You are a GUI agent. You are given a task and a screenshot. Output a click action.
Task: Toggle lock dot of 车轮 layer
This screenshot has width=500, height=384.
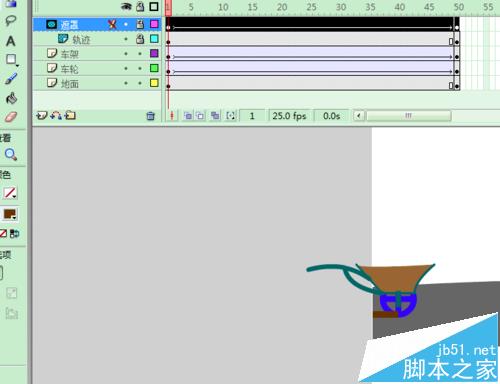point(140,68)
